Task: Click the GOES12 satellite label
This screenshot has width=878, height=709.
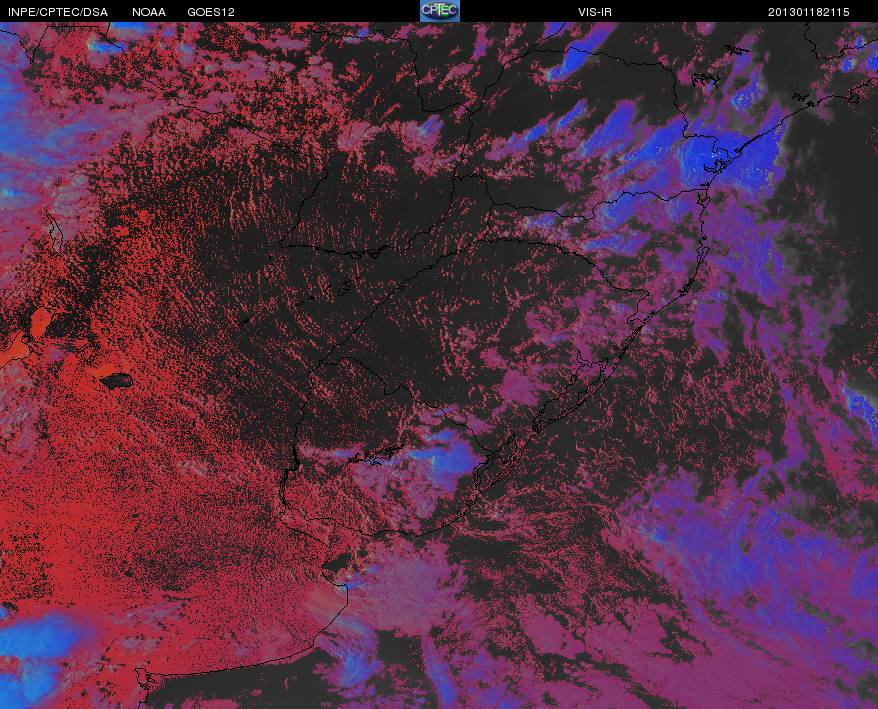Action: (x=211, y=12)
